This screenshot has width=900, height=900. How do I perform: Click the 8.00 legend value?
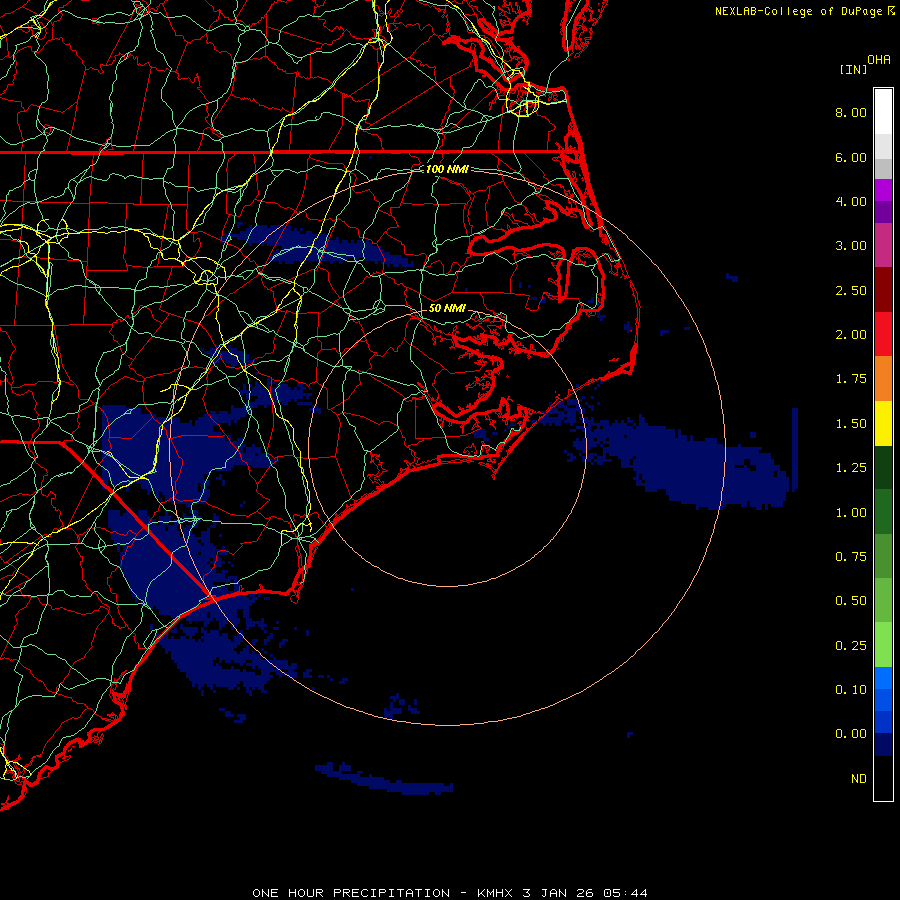[851, 112]
